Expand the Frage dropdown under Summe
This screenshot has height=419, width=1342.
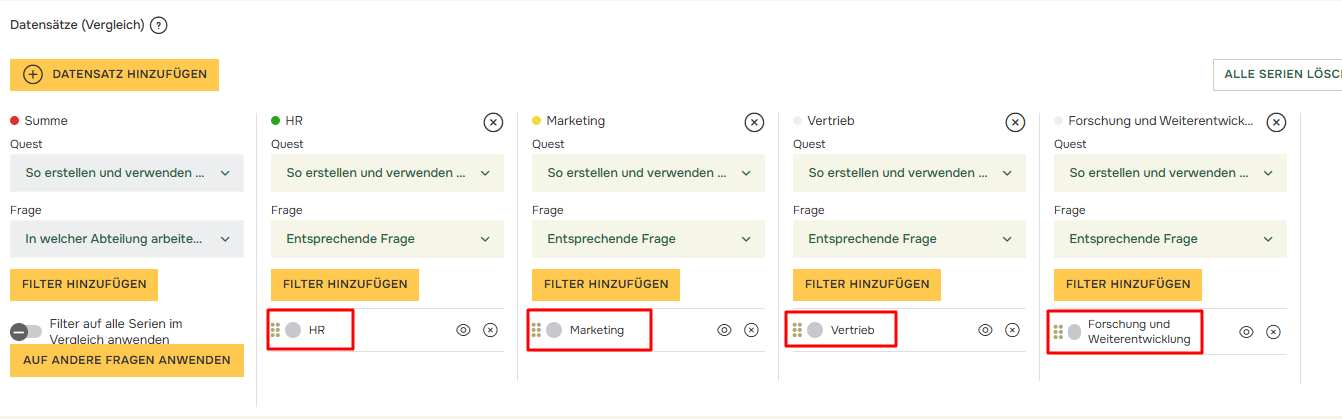click(x=127, y=239)
